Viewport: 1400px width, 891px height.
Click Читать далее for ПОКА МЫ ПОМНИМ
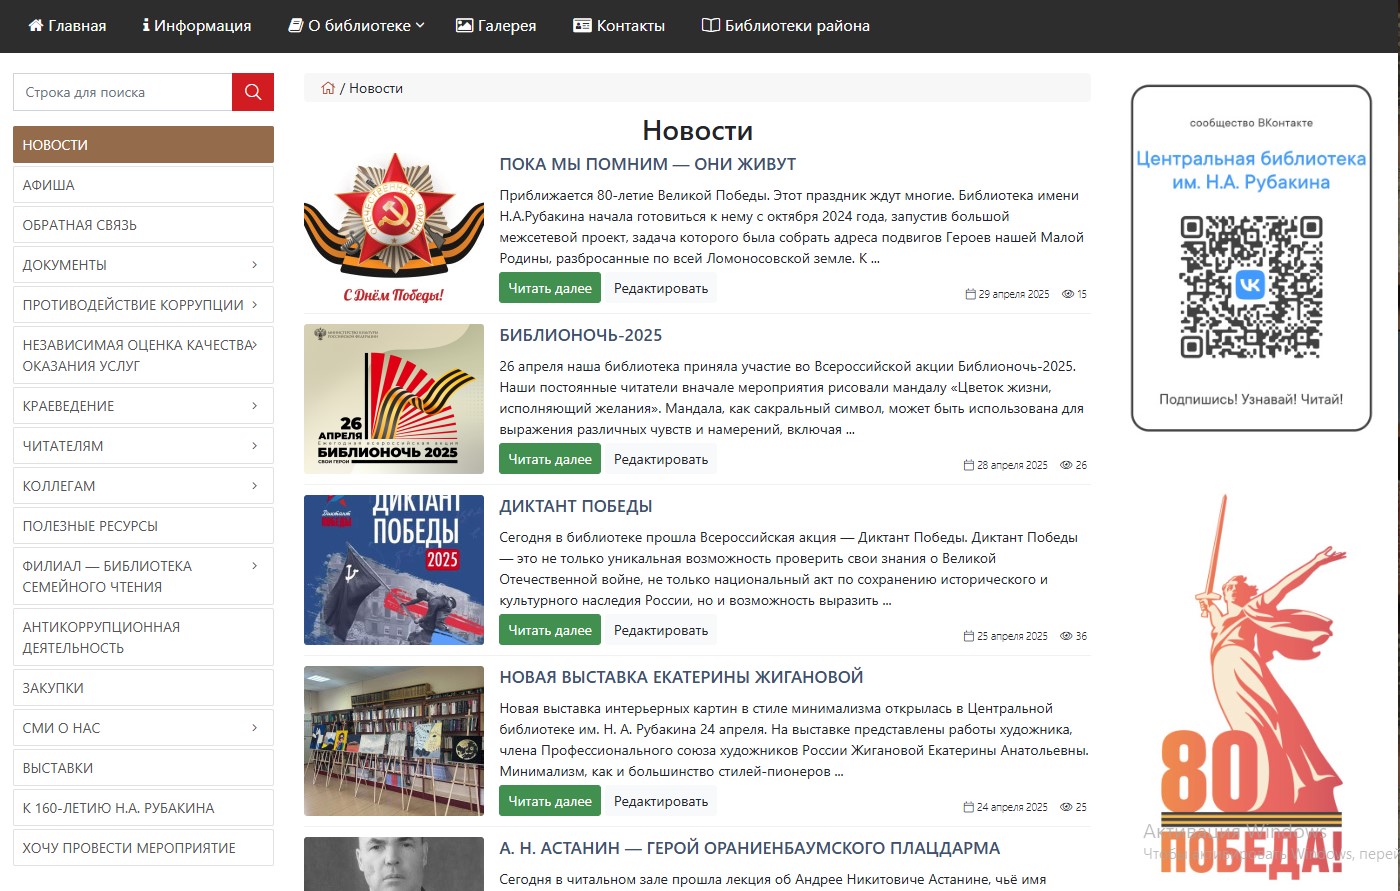tap(550, 288)
